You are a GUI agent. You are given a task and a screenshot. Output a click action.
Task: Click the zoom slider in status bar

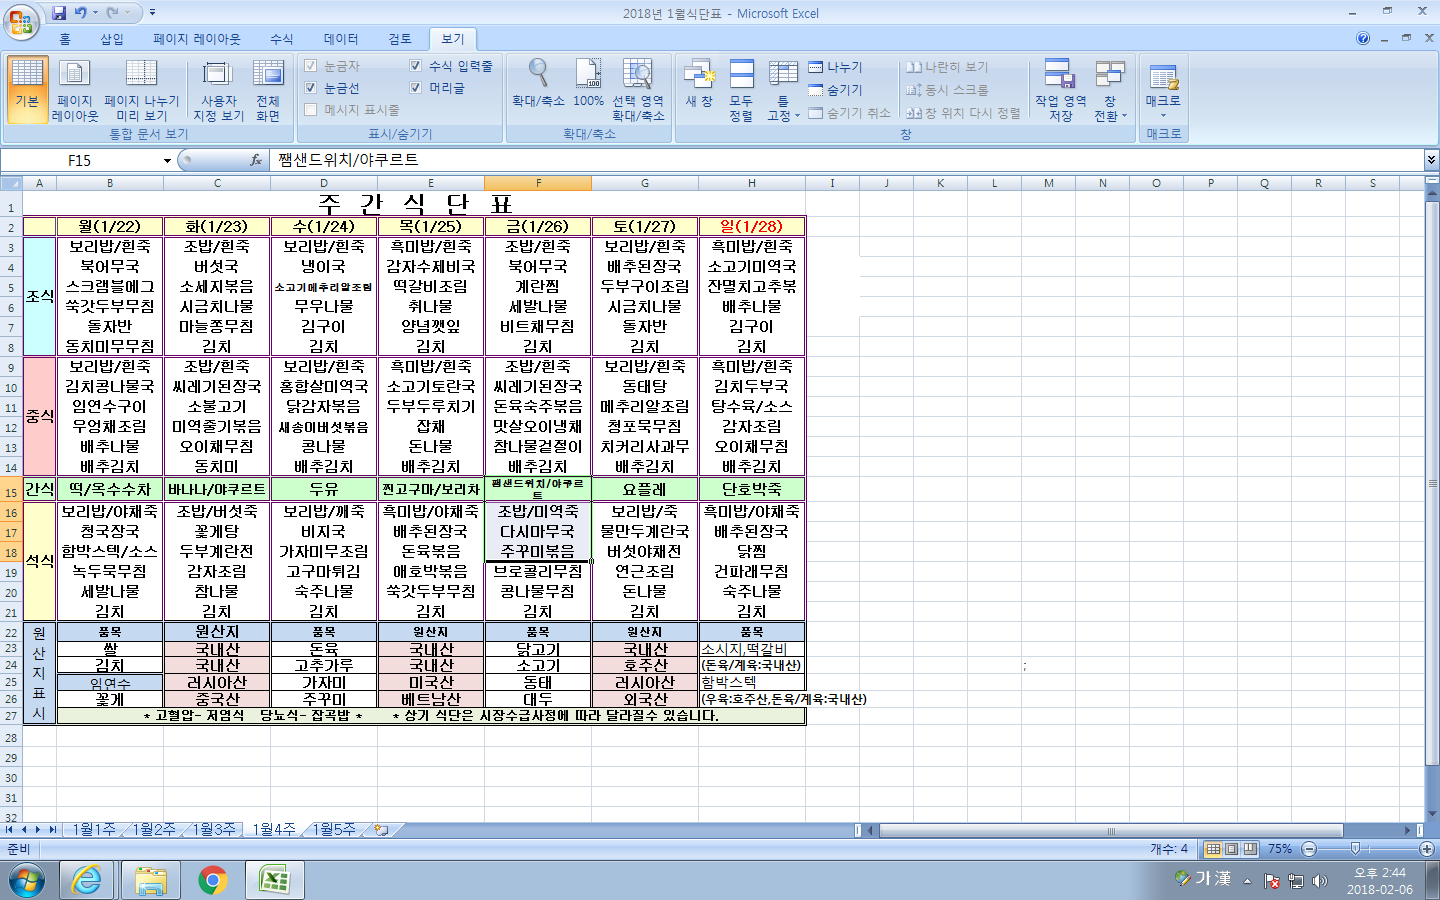click(x=1355, y=849)
